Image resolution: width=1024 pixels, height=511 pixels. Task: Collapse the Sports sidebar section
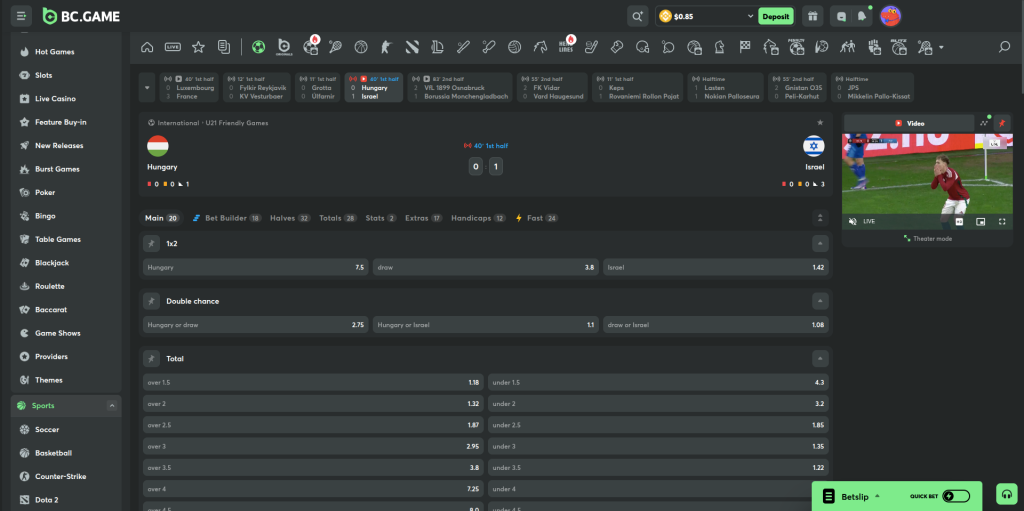(111, 406)
